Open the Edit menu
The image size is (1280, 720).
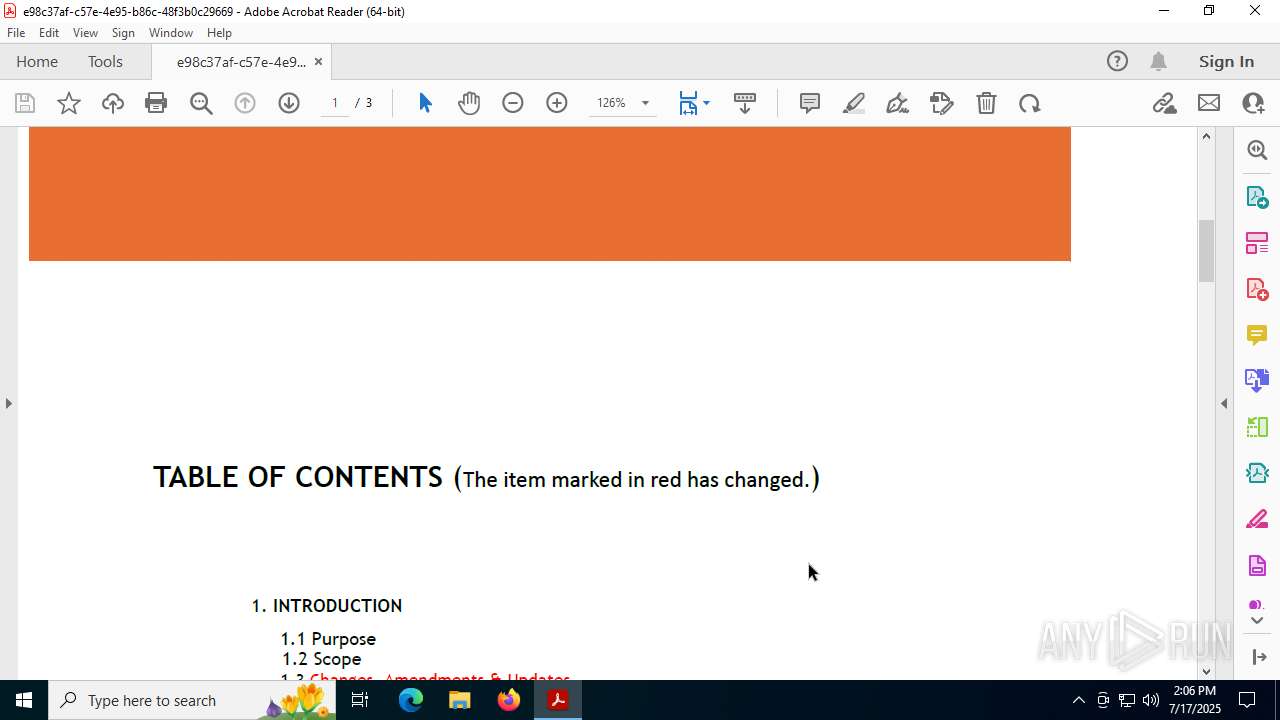(x=49, y=33)
